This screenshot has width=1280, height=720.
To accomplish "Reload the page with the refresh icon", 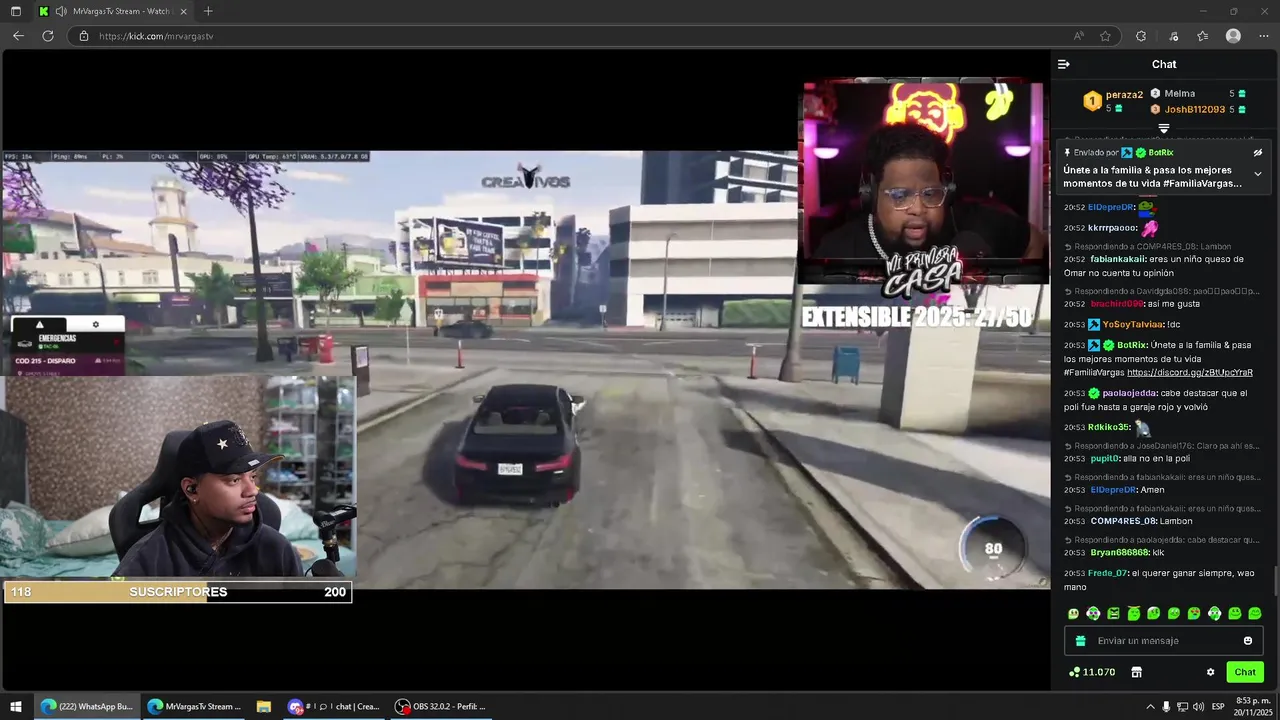I will tap(47, 36).
